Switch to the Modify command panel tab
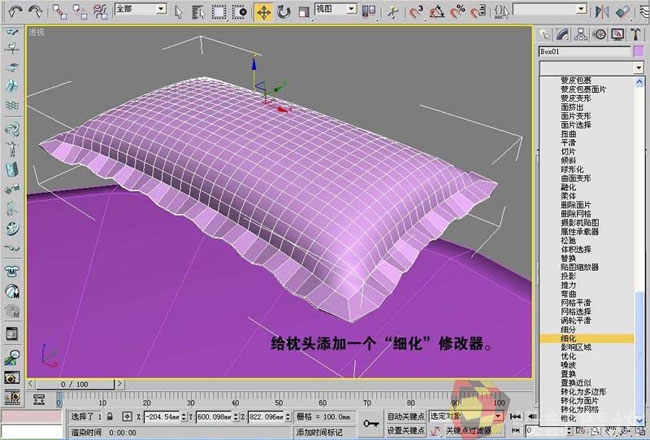 [x=563, y=34]
